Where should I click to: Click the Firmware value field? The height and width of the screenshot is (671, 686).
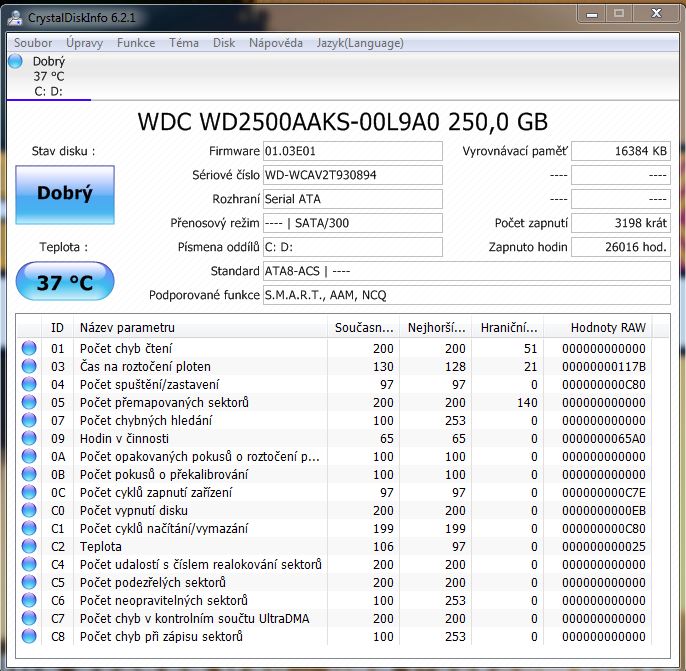[352, 151]
